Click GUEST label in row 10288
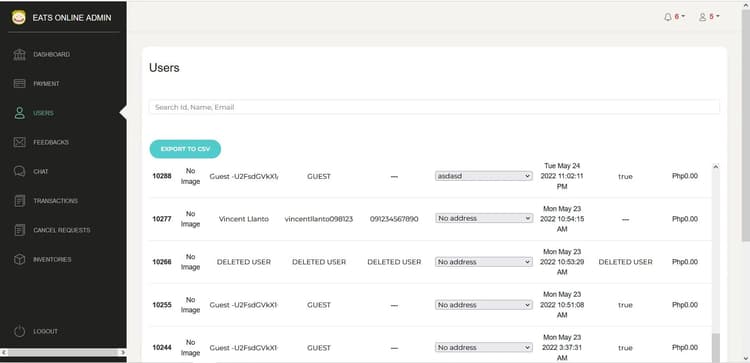The height and width of the screenshot is (363, 750). [319, 176]
